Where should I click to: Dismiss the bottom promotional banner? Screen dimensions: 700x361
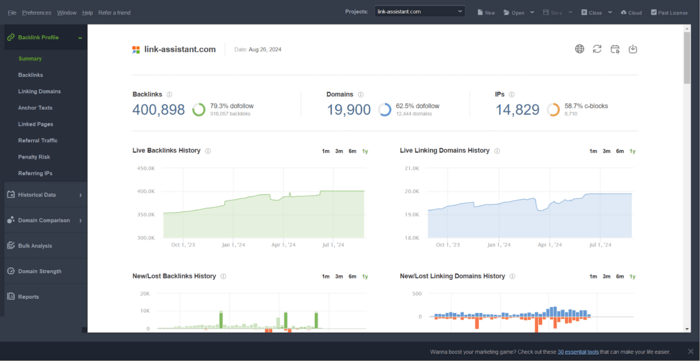click(691, 352)
